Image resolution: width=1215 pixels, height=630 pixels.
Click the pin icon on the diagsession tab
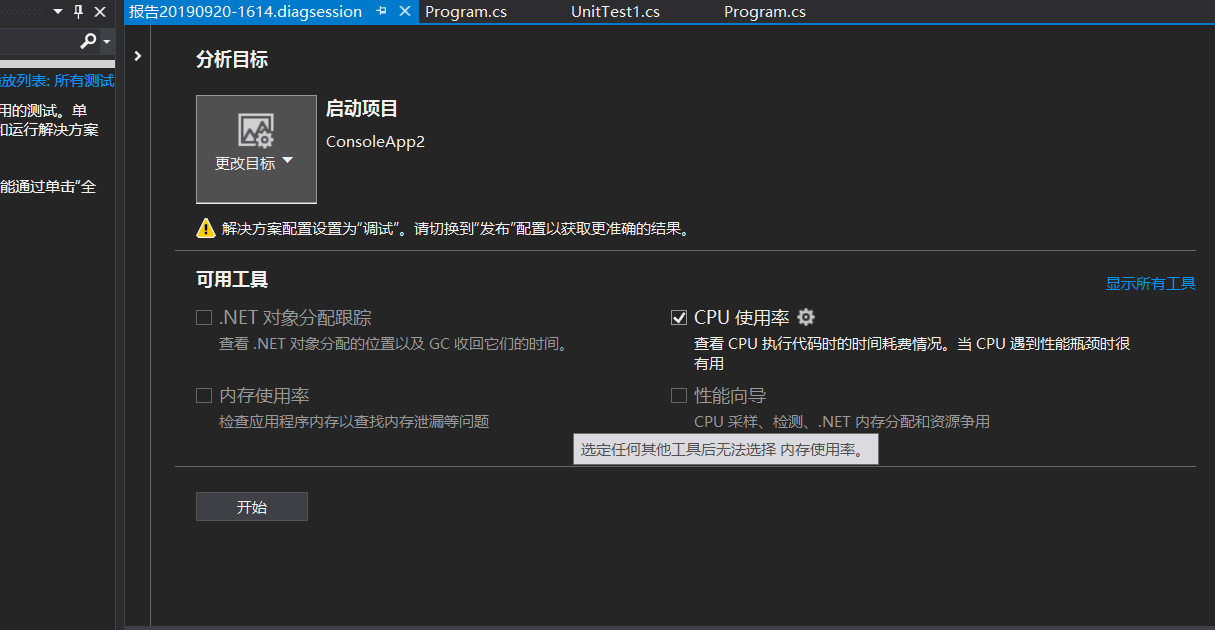[x=380, y=12]
